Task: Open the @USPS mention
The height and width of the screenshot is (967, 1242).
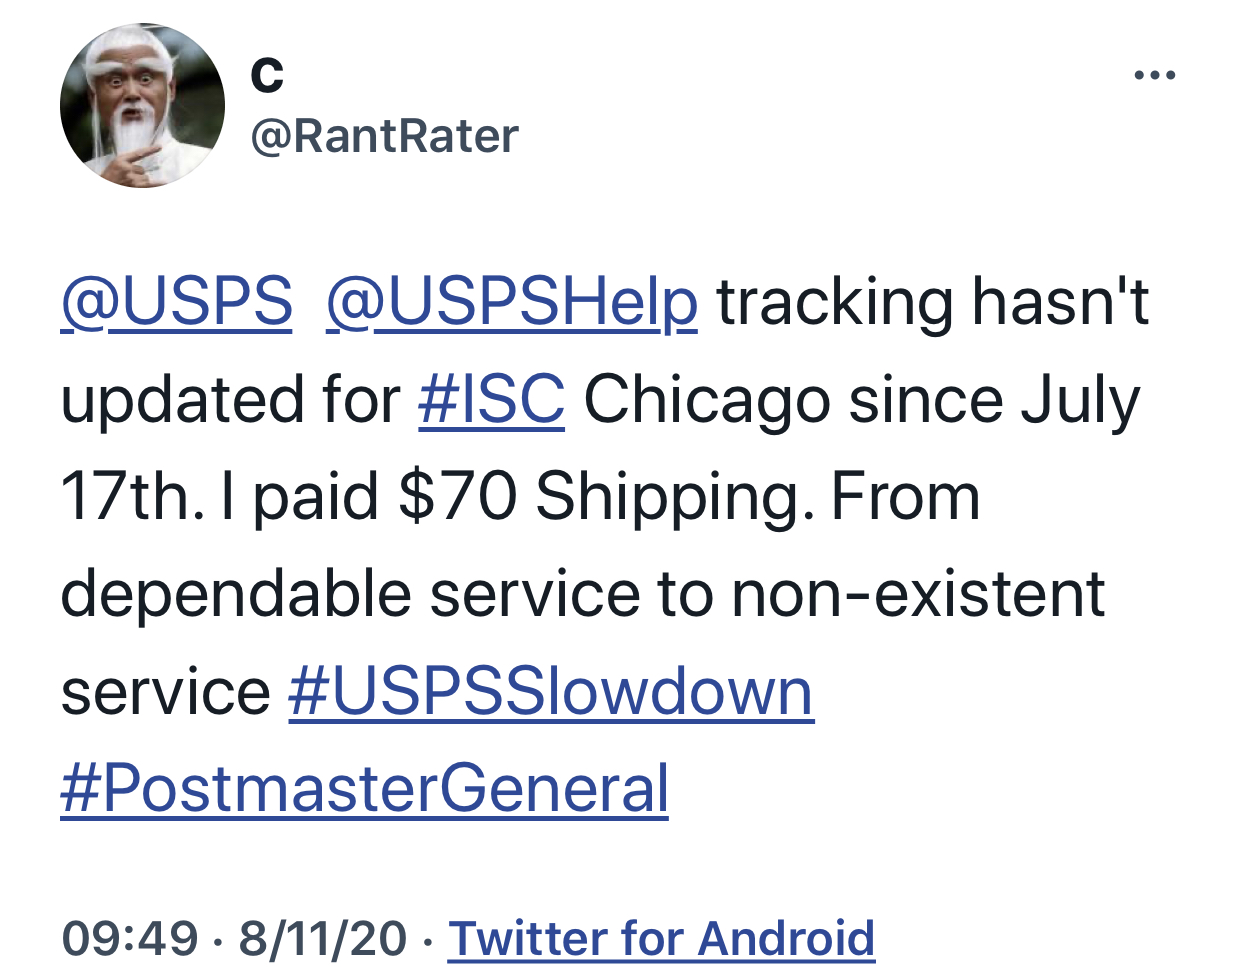Action: (177, 302)
